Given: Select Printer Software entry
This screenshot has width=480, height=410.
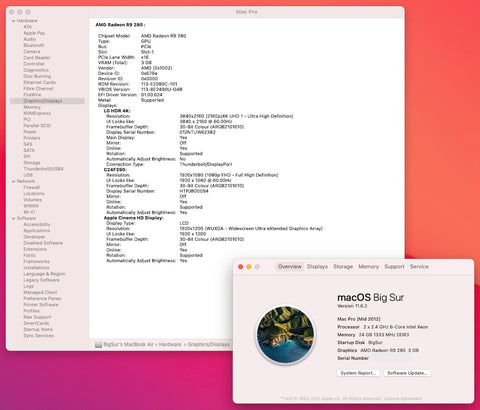Looking at the screenshot, I should 41,305.
